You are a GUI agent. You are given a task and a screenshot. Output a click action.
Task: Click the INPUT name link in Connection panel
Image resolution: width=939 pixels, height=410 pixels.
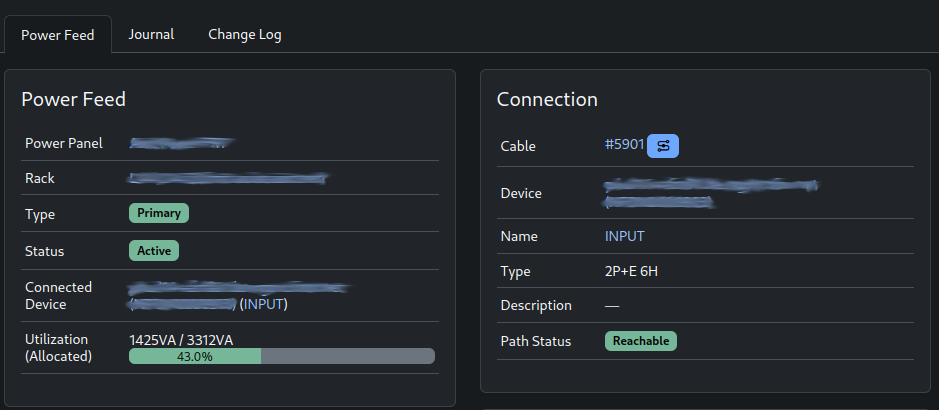625,237
